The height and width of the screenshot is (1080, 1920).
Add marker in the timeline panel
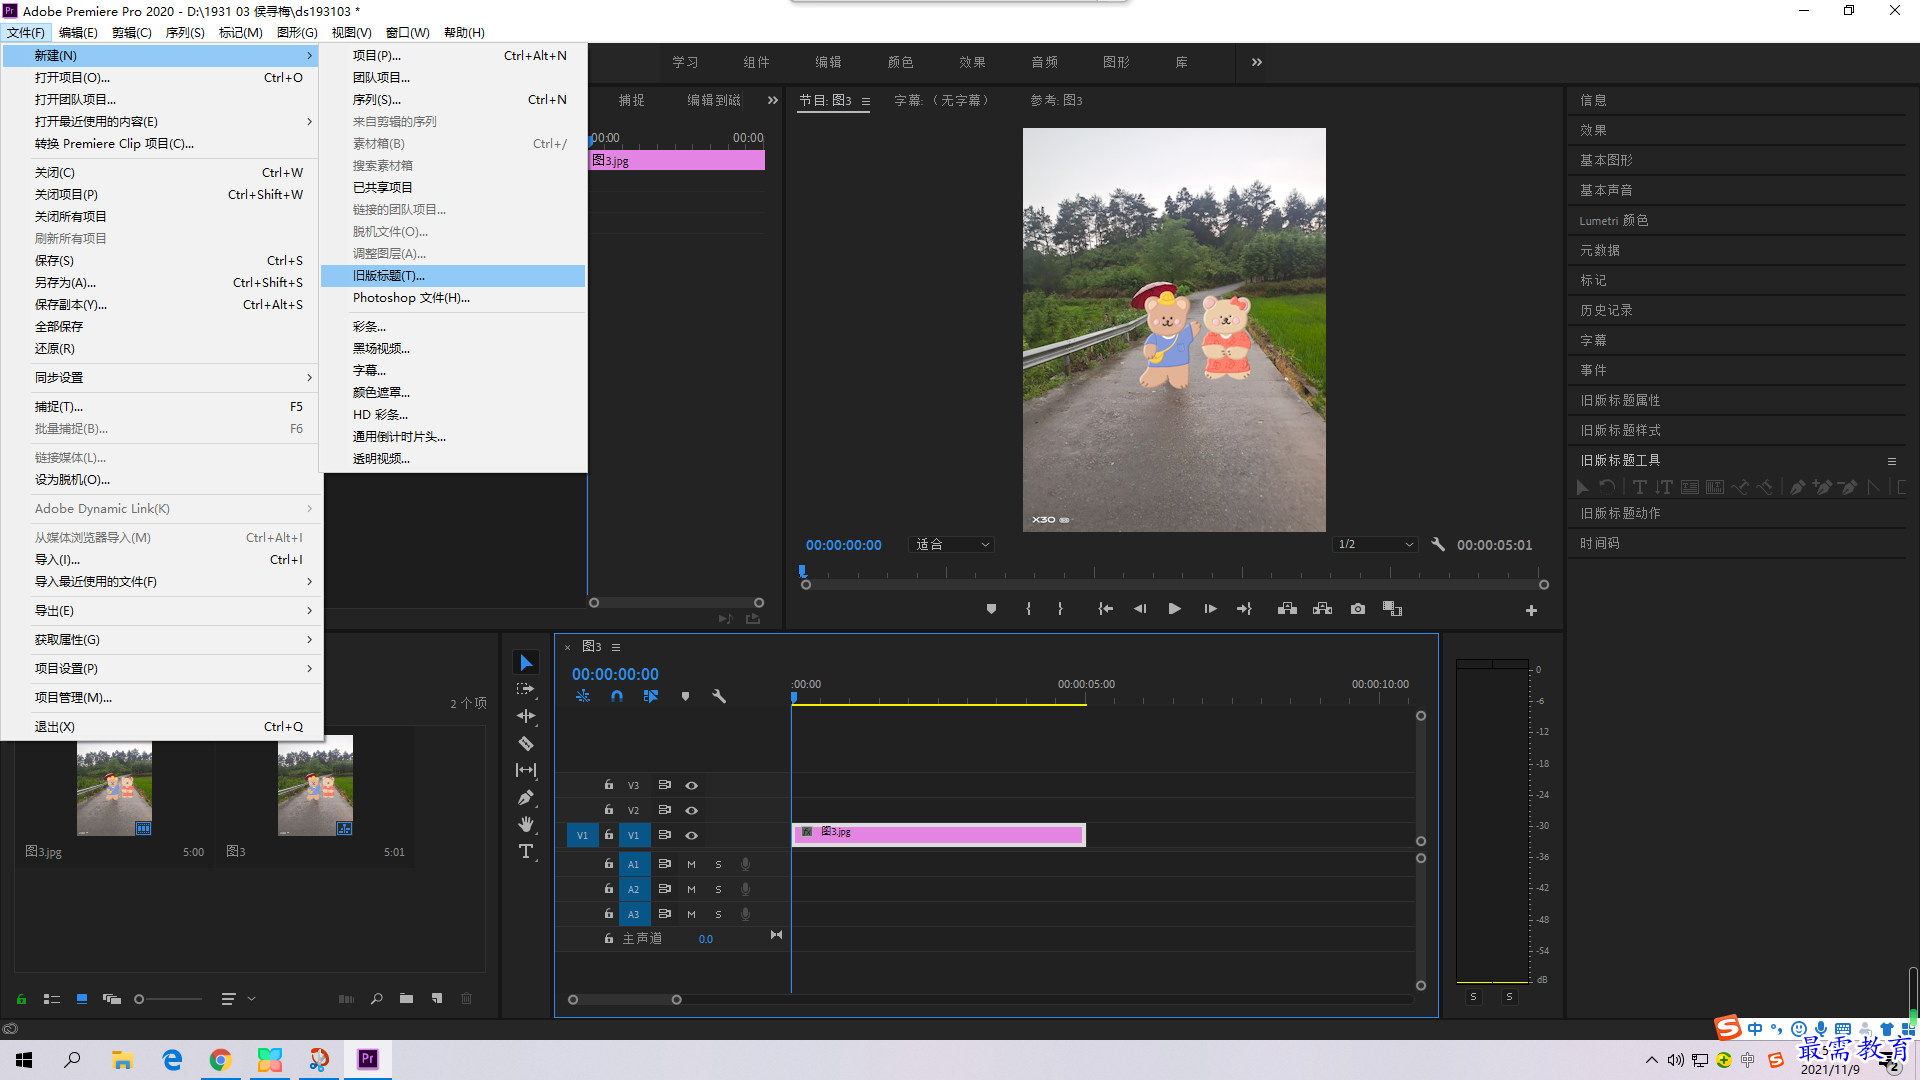[x=685, y=696]
